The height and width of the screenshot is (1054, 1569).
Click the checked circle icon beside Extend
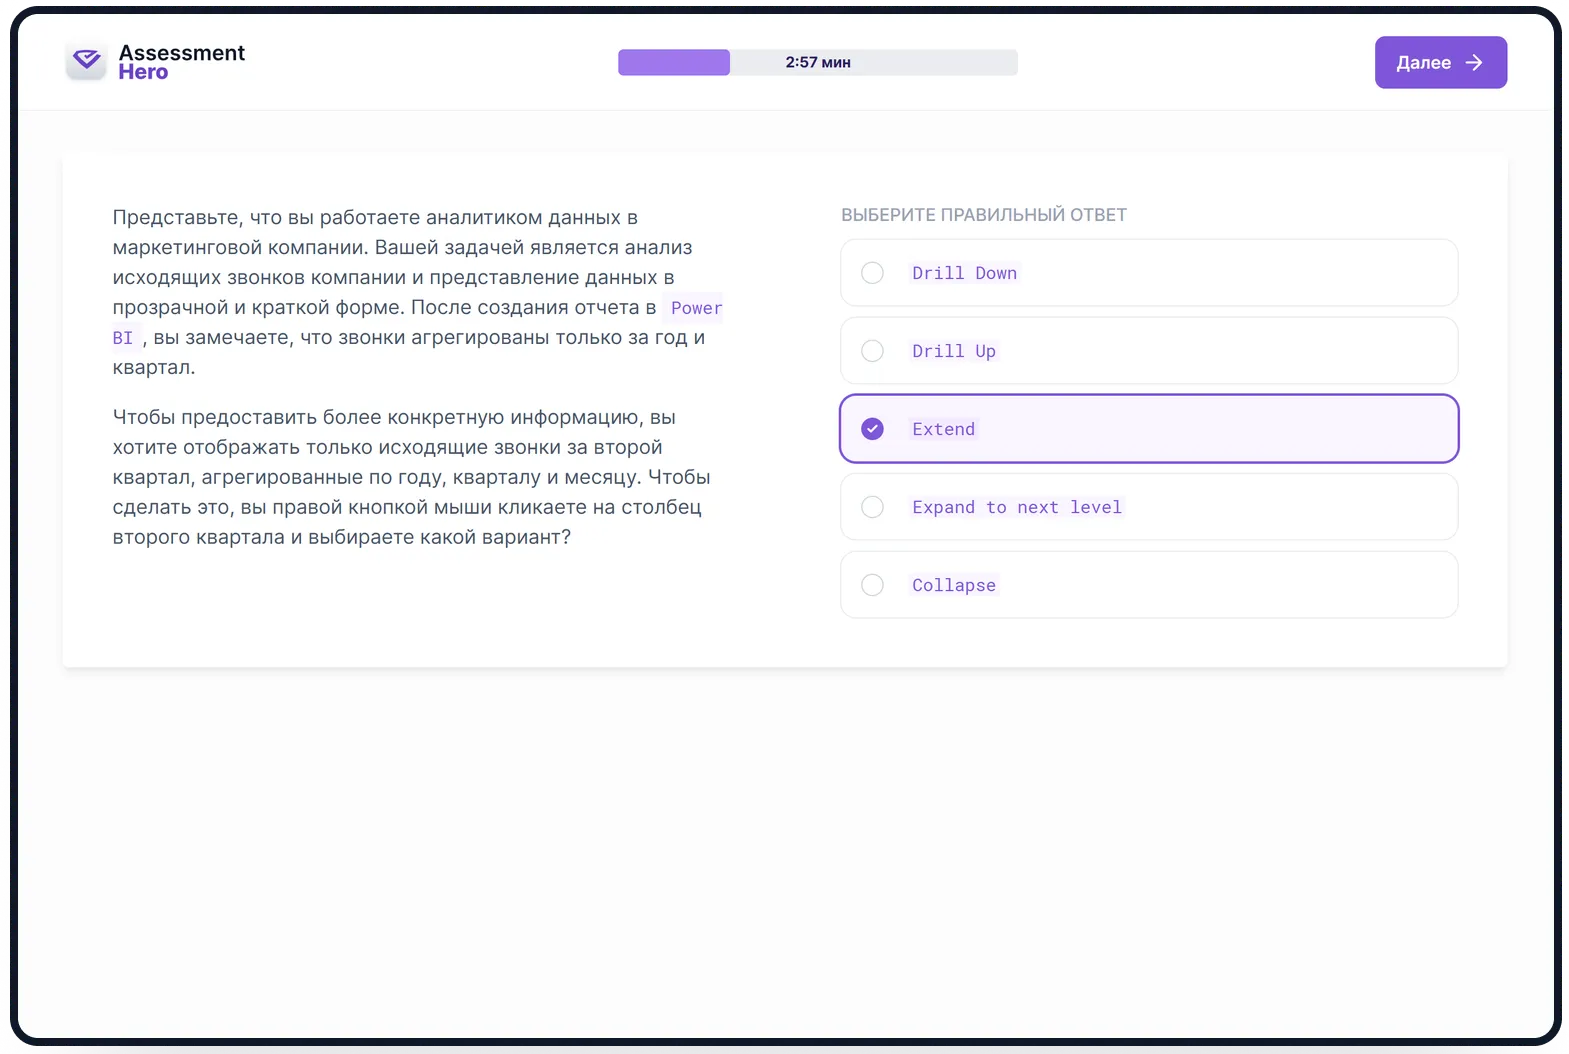pos(873,429)
